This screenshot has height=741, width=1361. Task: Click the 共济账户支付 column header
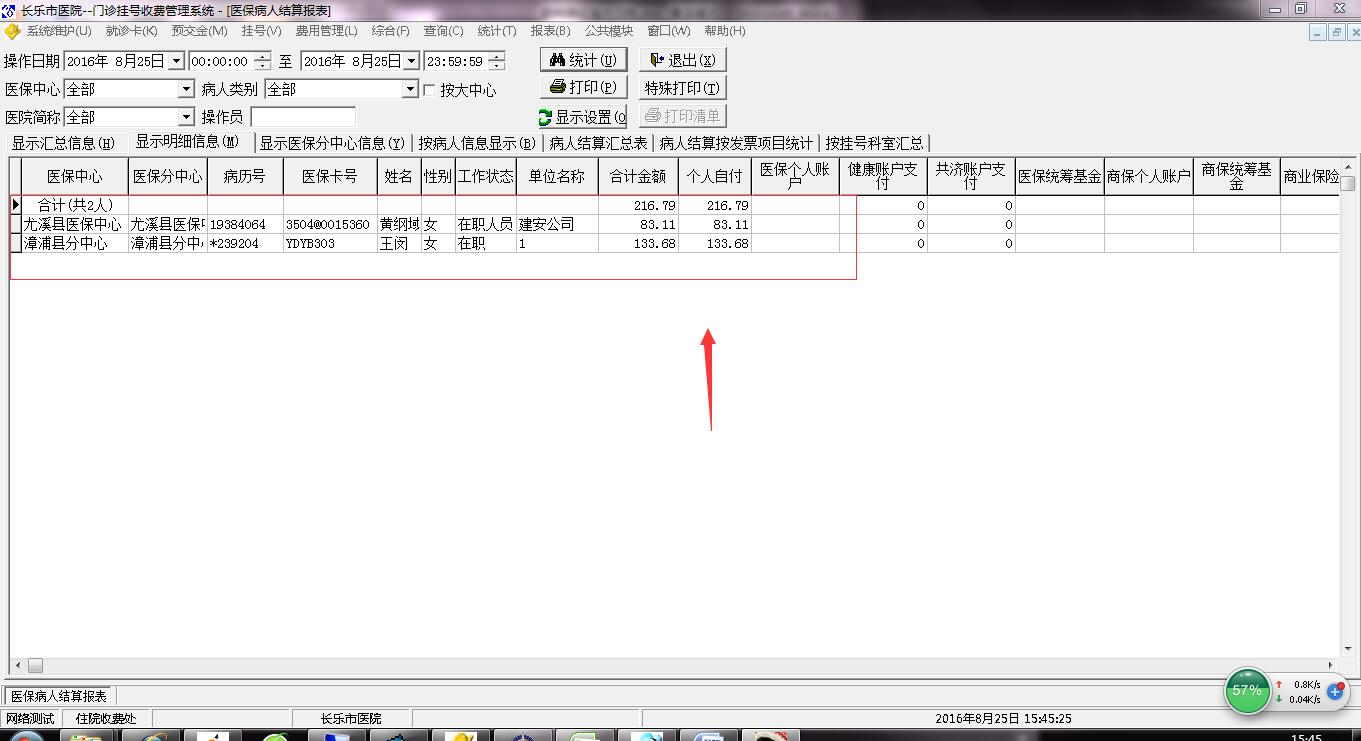971,176
